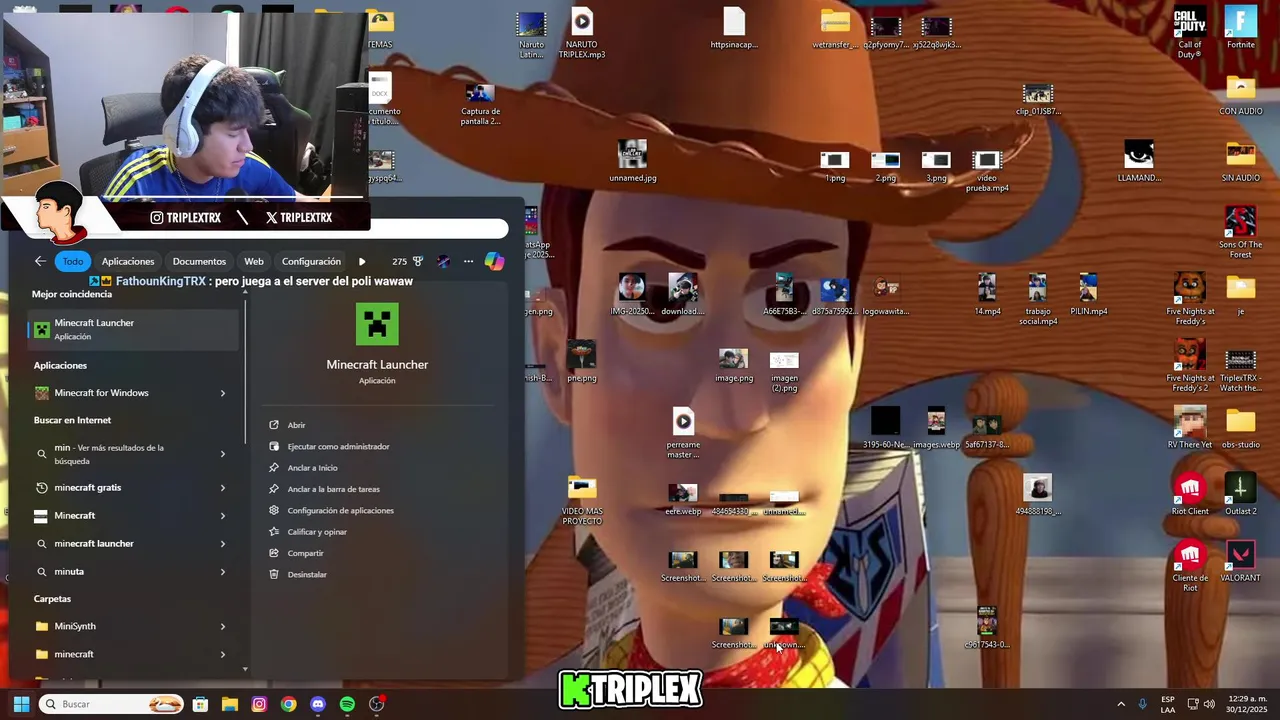Image resolution: width=1280 pixels, height=720 pixels.
Task: Open Spotify from taskbar
Action: (347, 704)
